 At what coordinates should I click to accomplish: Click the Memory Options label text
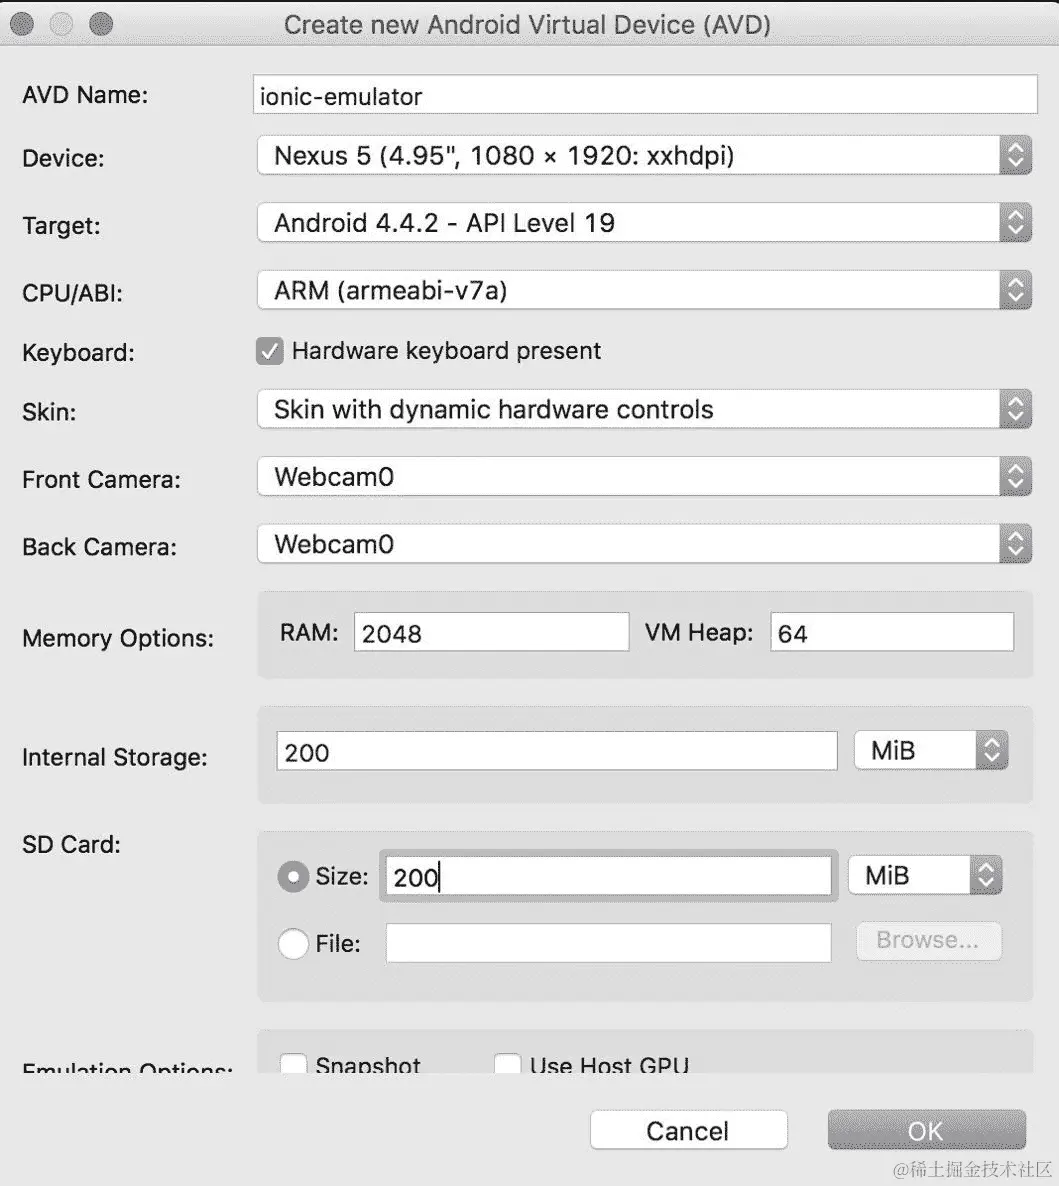click(x=118, y=638)
